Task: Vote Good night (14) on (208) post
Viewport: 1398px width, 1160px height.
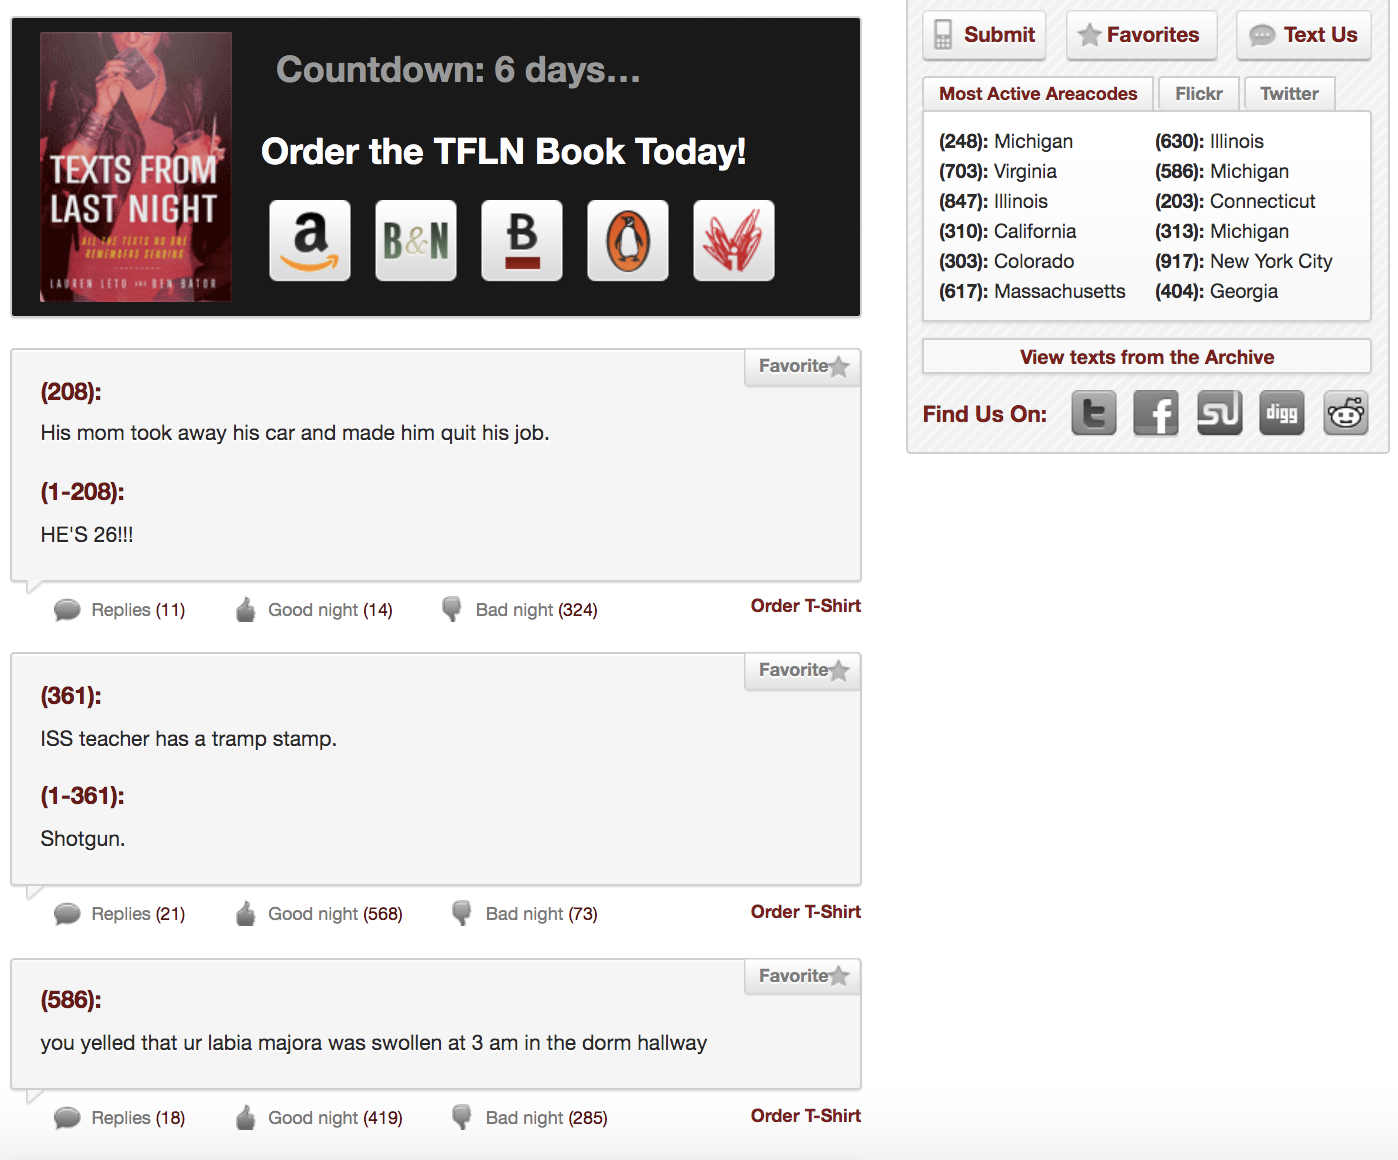Action: pos(314,610)
